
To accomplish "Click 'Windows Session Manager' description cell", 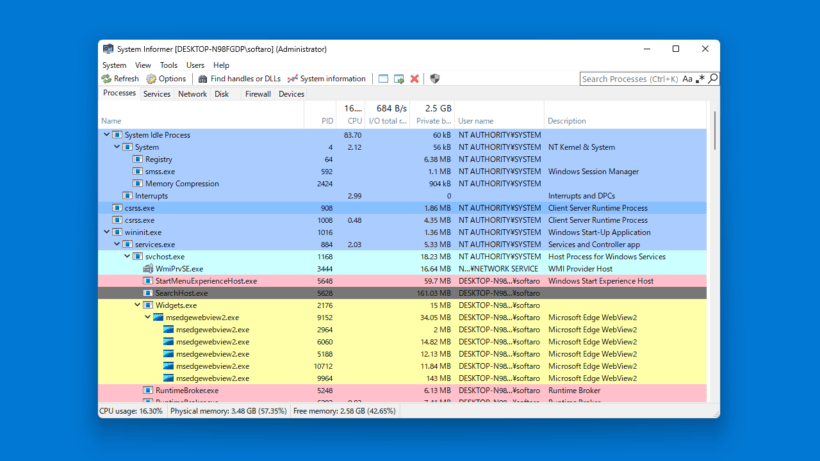I will (x=593, y=171).
